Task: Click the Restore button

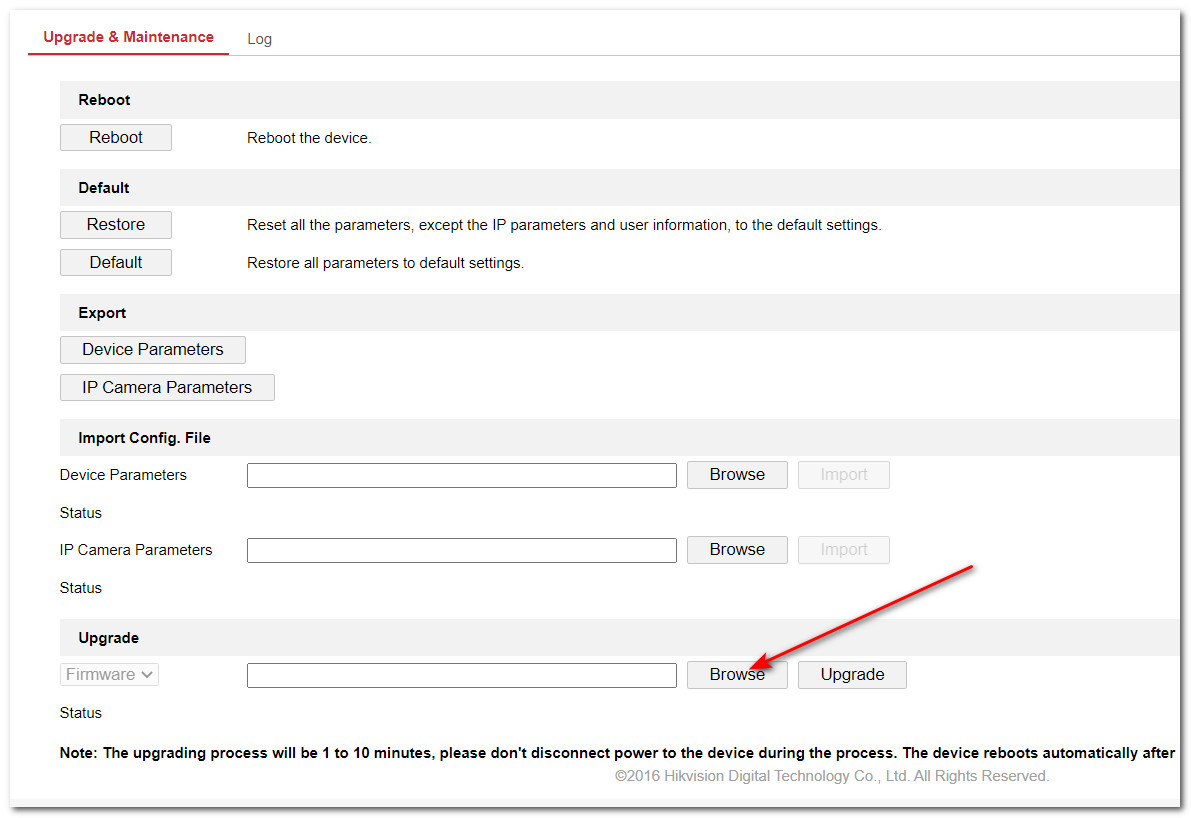Action: pyautogui.click(x=116, y=225)
